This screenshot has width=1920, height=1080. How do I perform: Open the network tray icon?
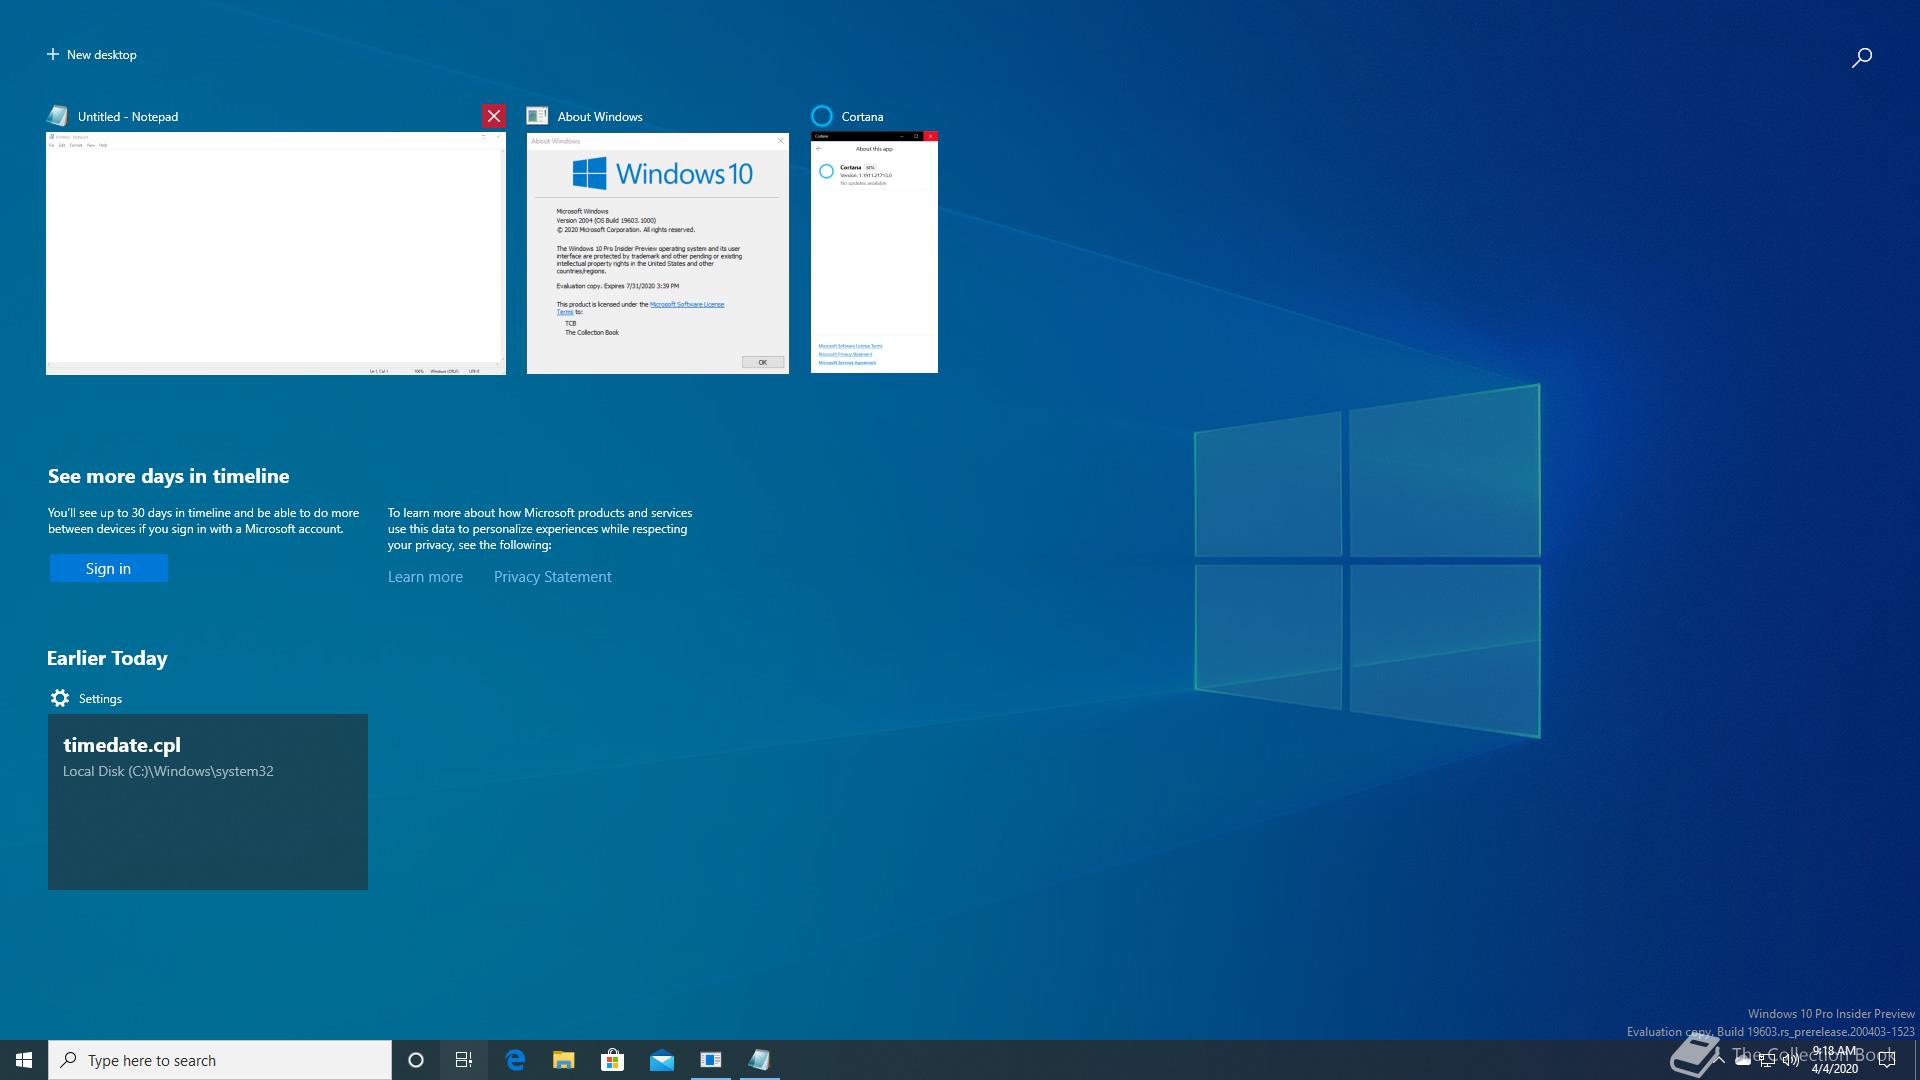click(x=1766, y=1060)
